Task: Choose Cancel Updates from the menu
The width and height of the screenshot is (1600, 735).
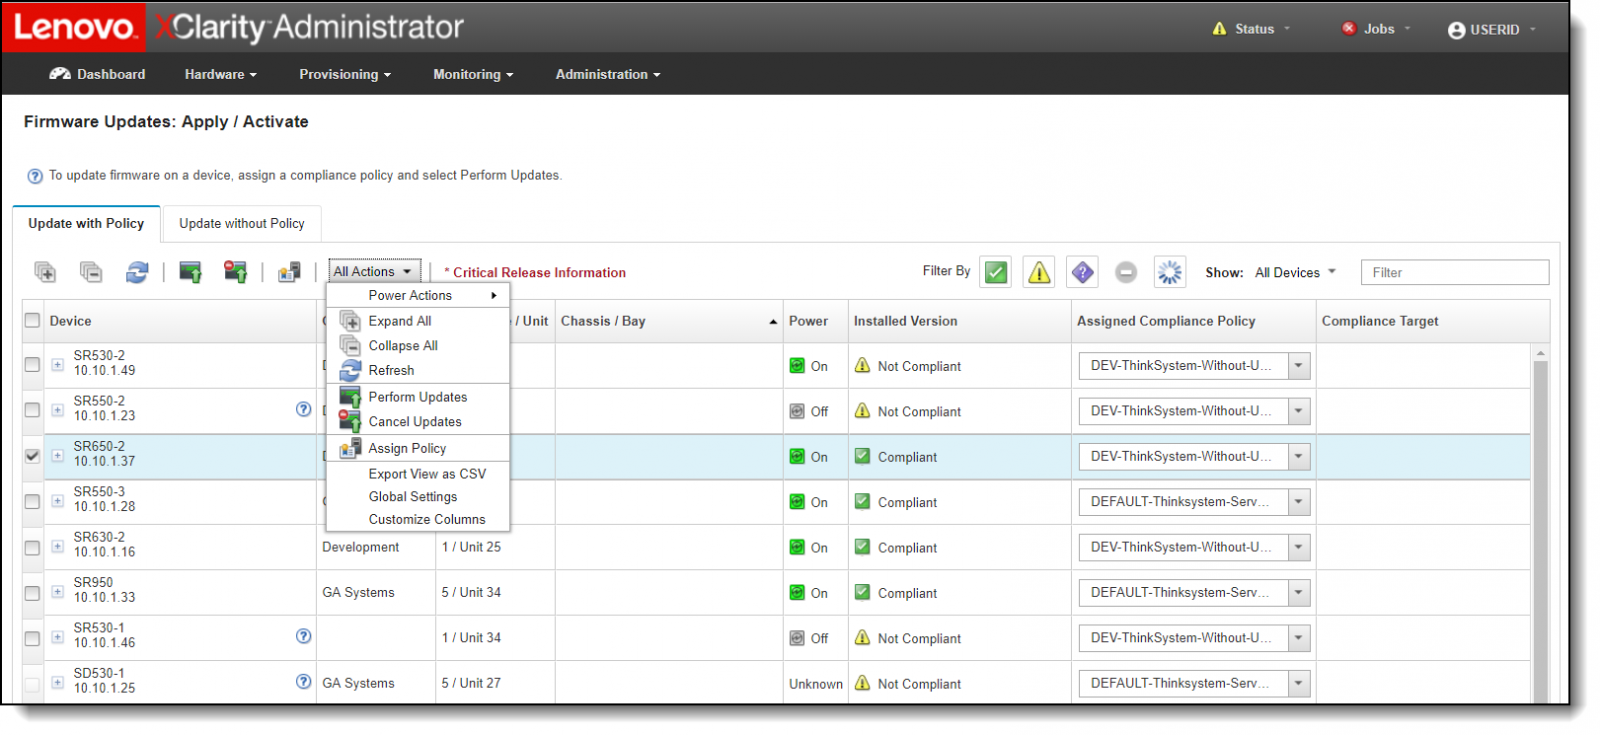Action: click(x=418, y=422)
